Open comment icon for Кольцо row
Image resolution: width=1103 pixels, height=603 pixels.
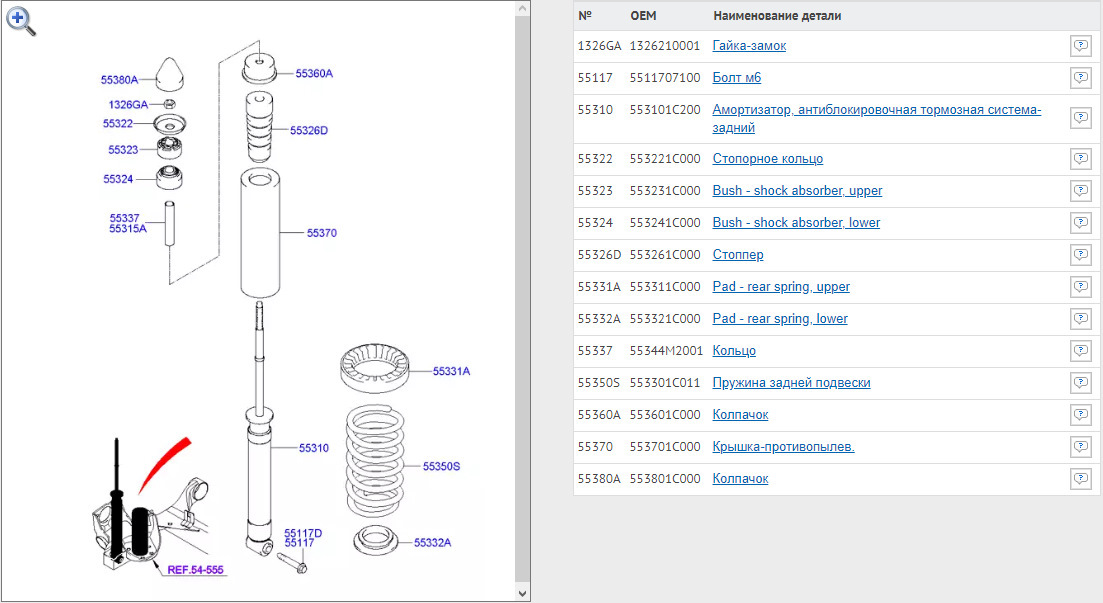[x=1080, y=351]
